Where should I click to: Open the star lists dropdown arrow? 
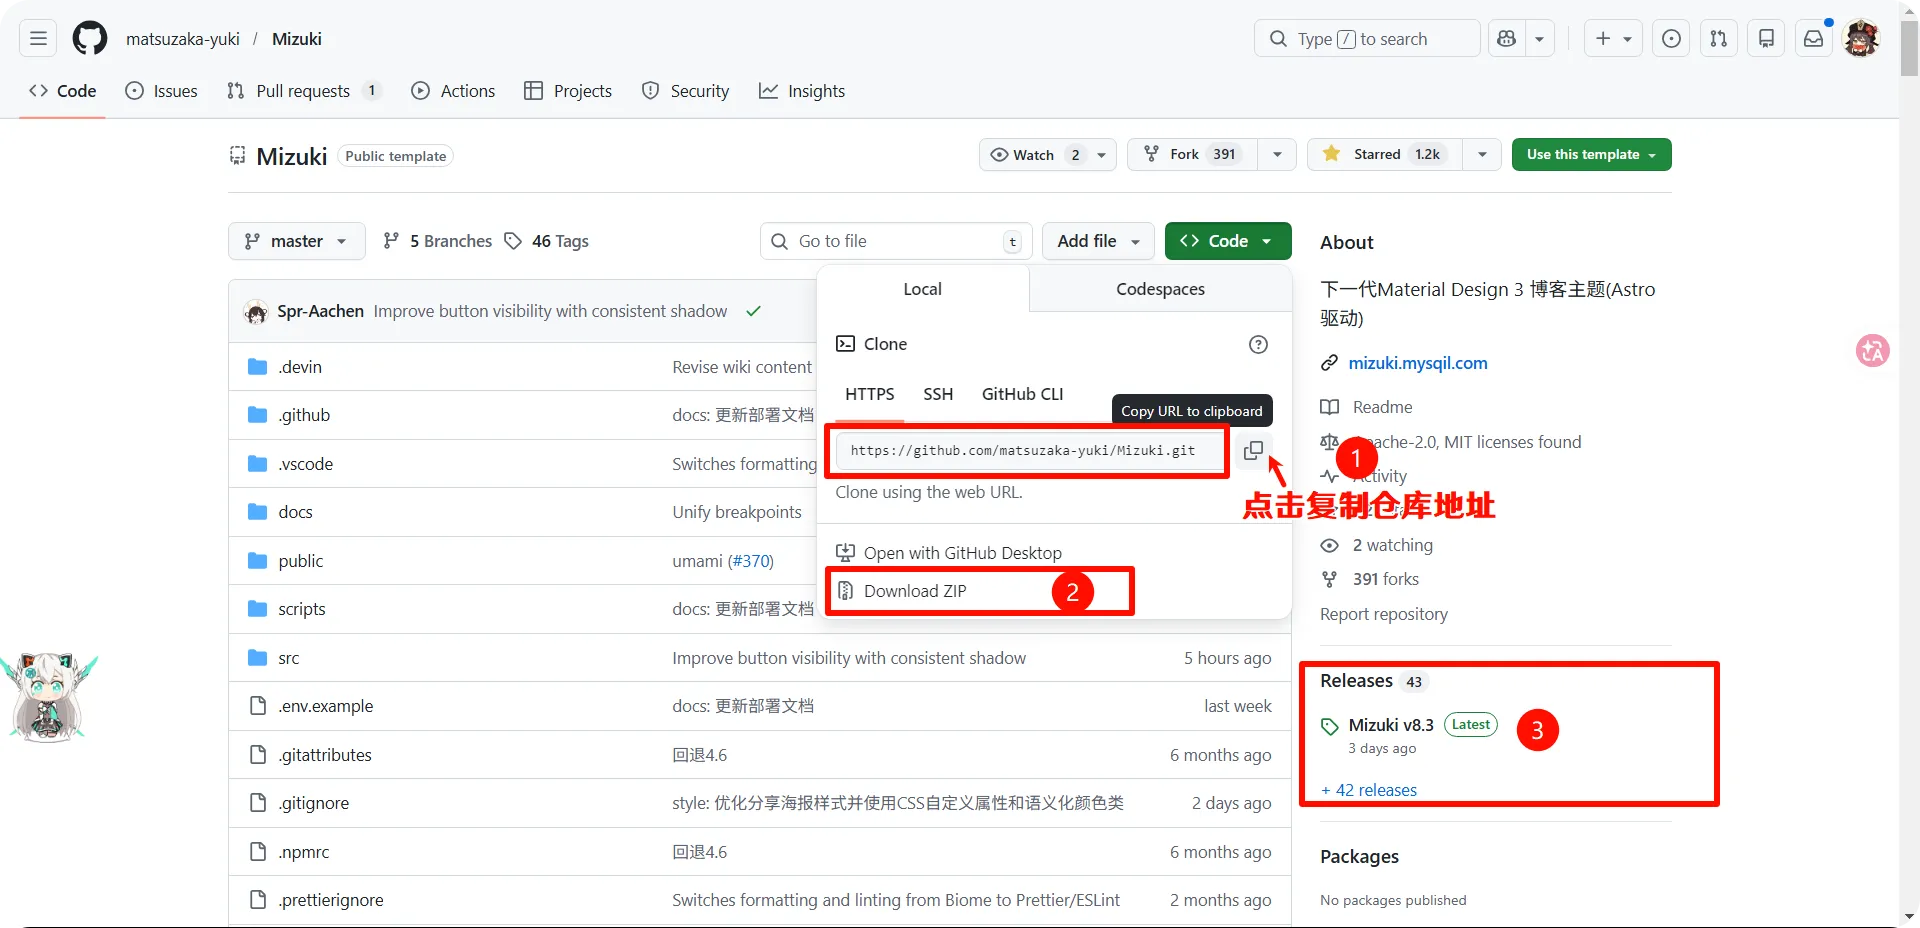[x=1482, y=154]
